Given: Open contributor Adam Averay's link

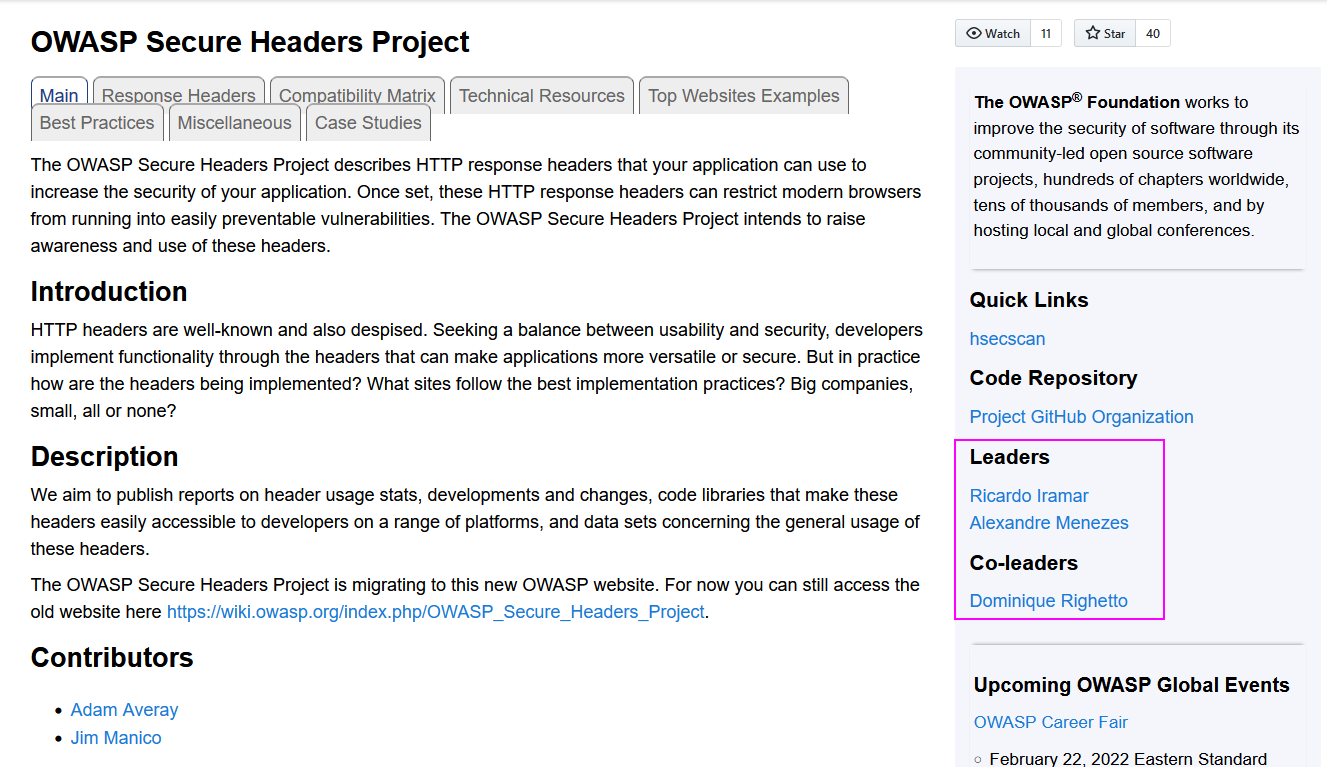Looking at the screenshot, I should tap(124, 710).
